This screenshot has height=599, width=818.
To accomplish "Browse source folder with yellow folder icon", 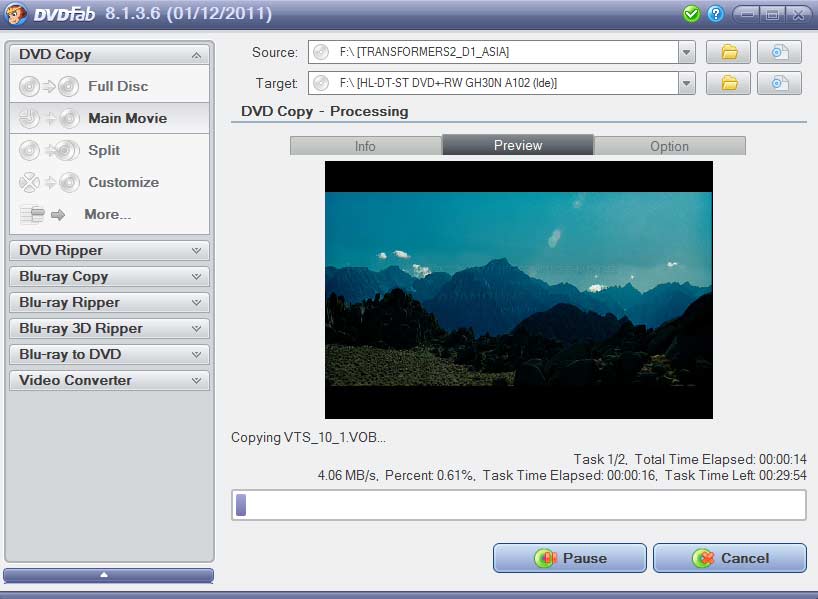I will click(x=728, y=52).
